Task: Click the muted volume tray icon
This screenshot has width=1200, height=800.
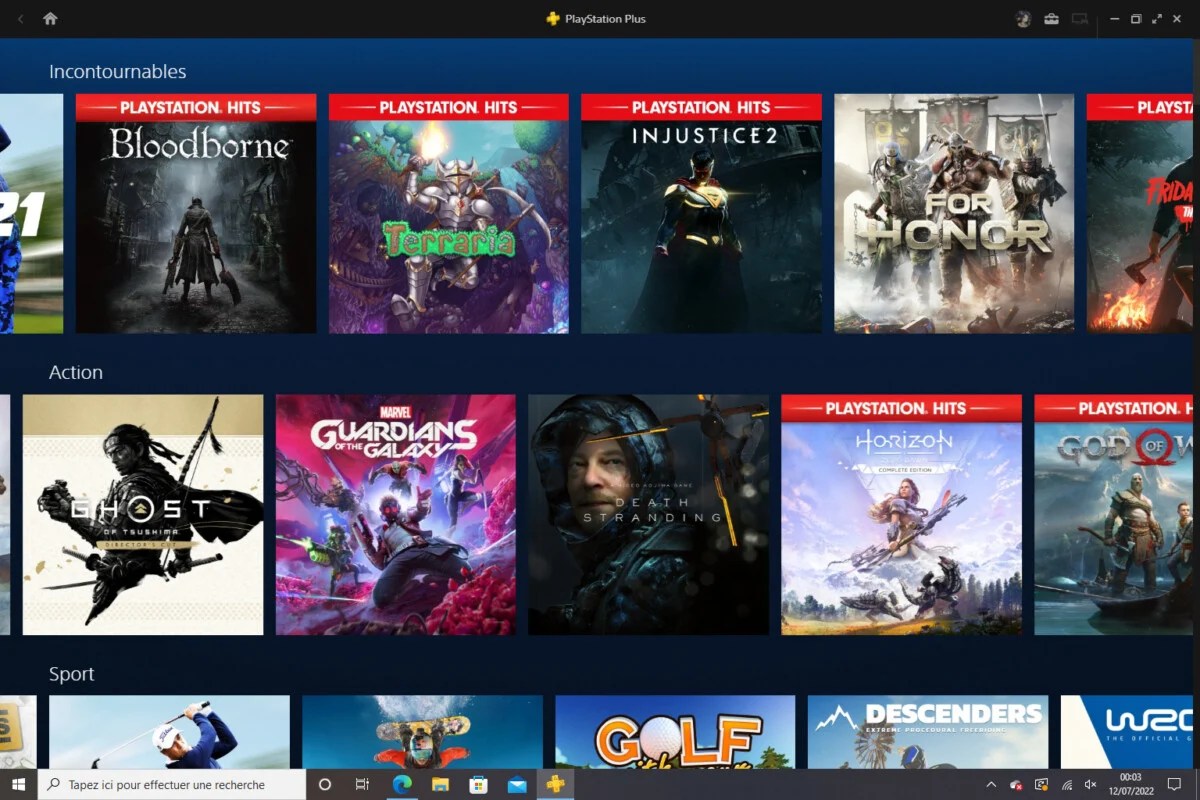Action: pyautogui.click(x=1091, y=785)
